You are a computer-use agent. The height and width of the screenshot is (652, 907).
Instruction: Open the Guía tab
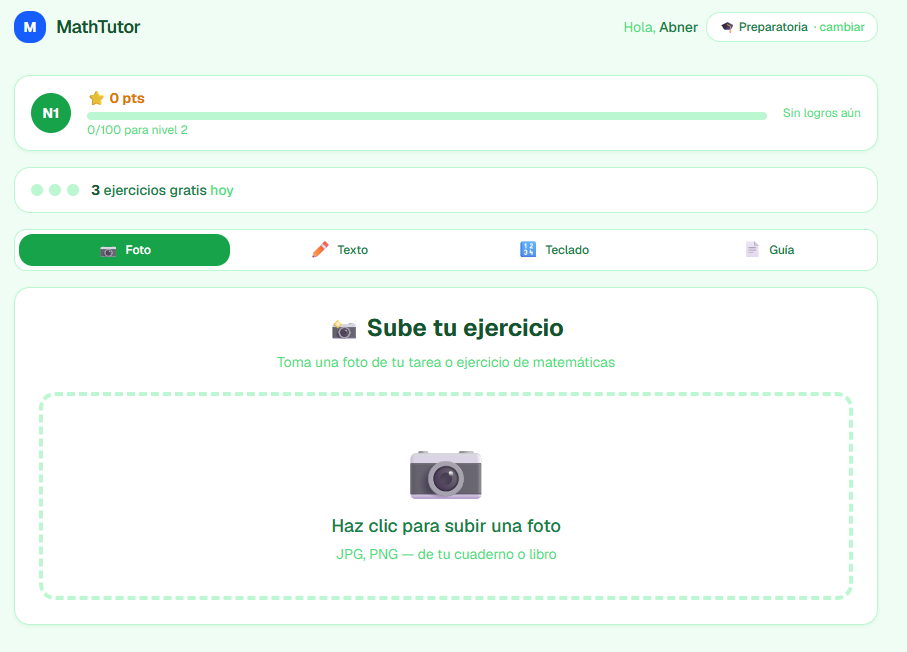coord(769,250)
